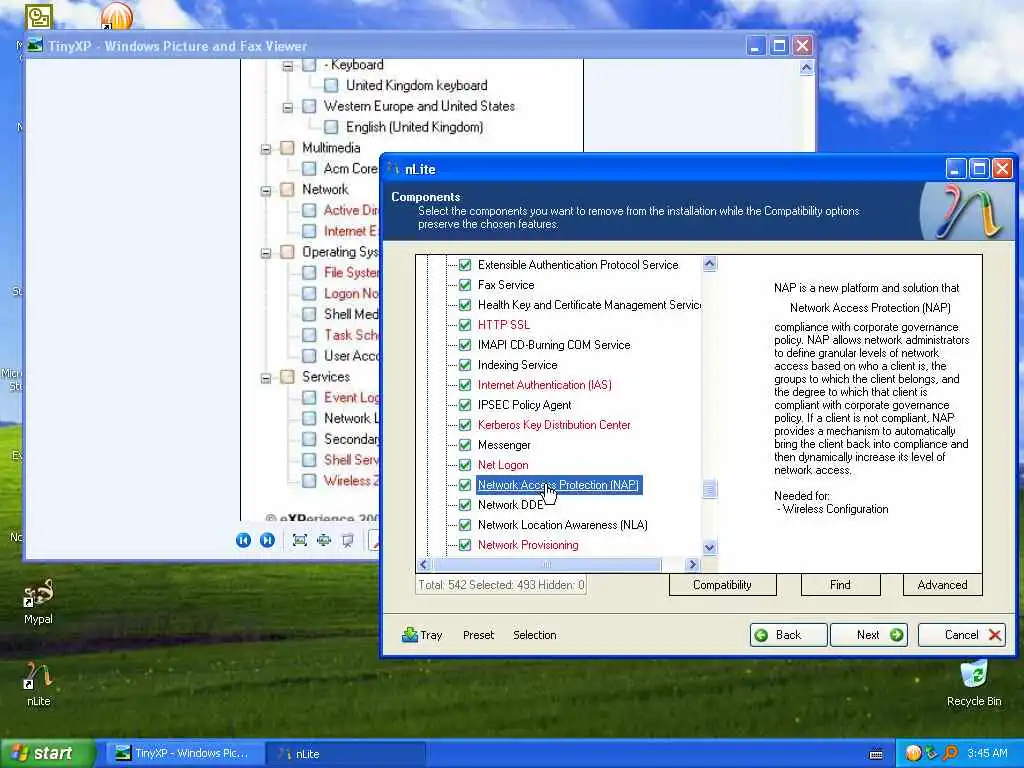1024x768 pixels.
Task: Click the Back button
Action: [788, 635]
